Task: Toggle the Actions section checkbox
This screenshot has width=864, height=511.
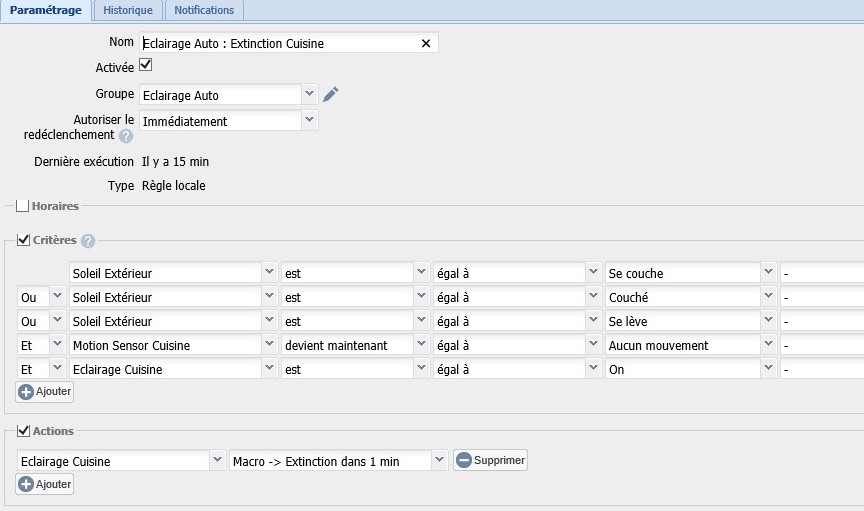Action: tap(24, 431)
